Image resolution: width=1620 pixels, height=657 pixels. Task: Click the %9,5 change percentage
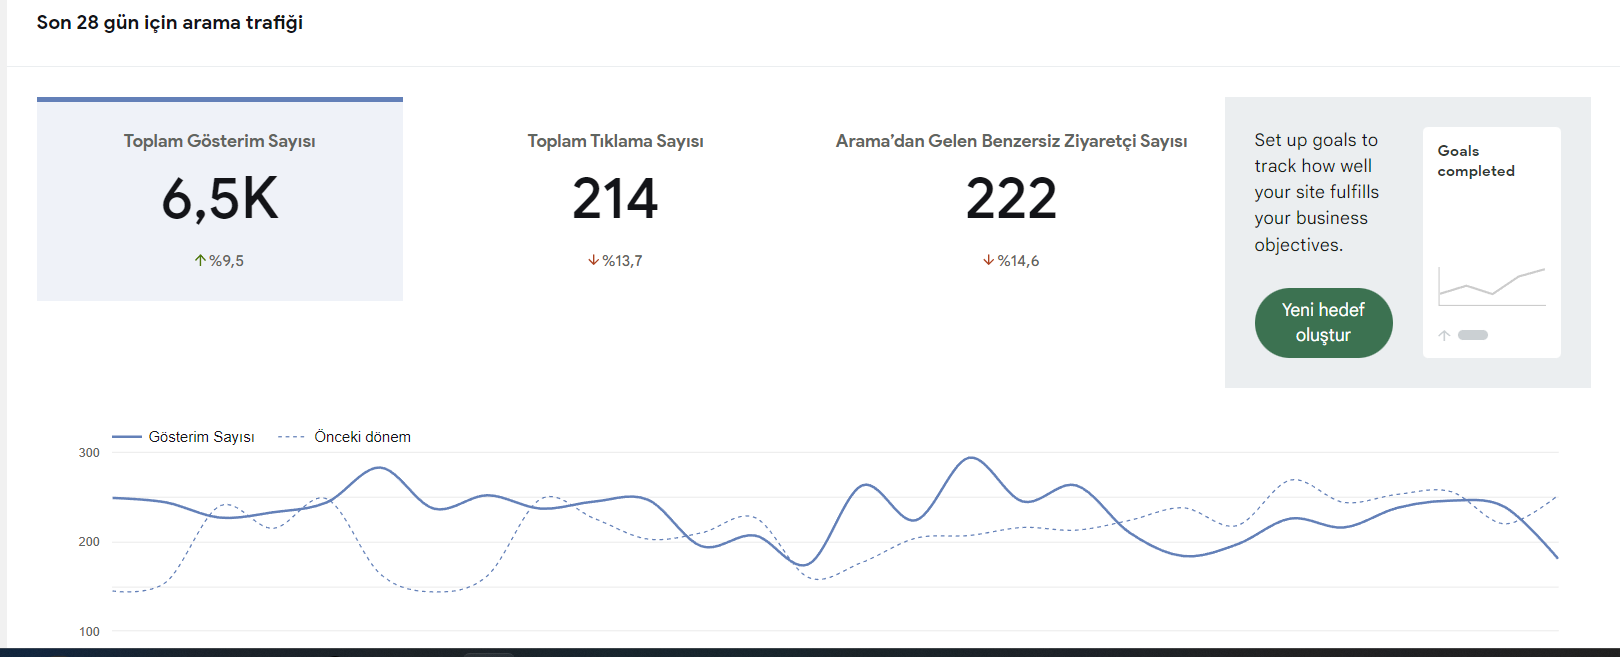pyautogui.click(x=226, y=261)
